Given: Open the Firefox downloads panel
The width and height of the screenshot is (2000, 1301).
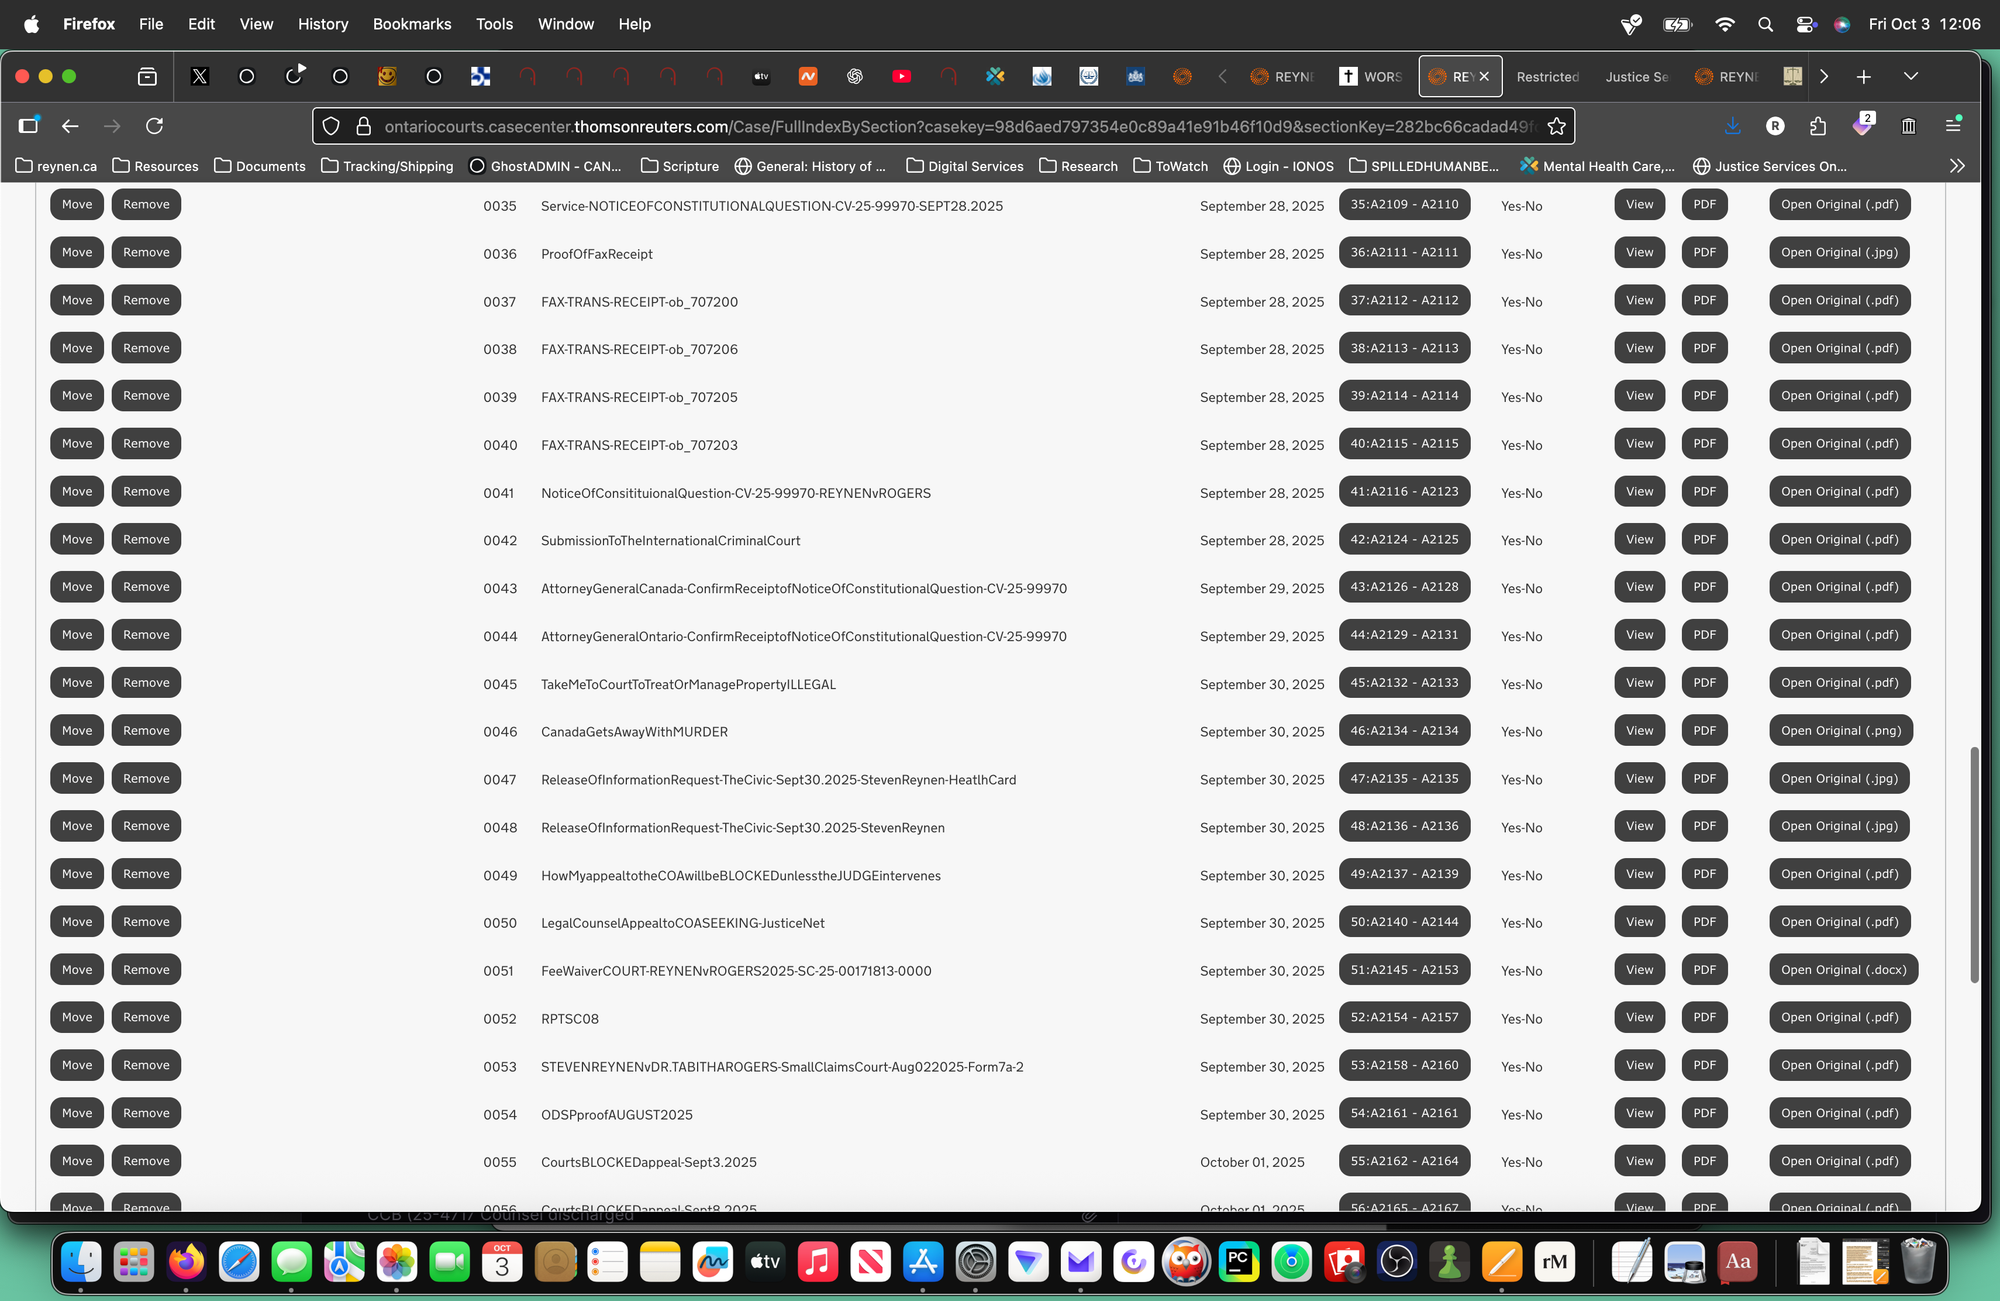Looking at the screenshot, I should click(x=1732, y=126).
